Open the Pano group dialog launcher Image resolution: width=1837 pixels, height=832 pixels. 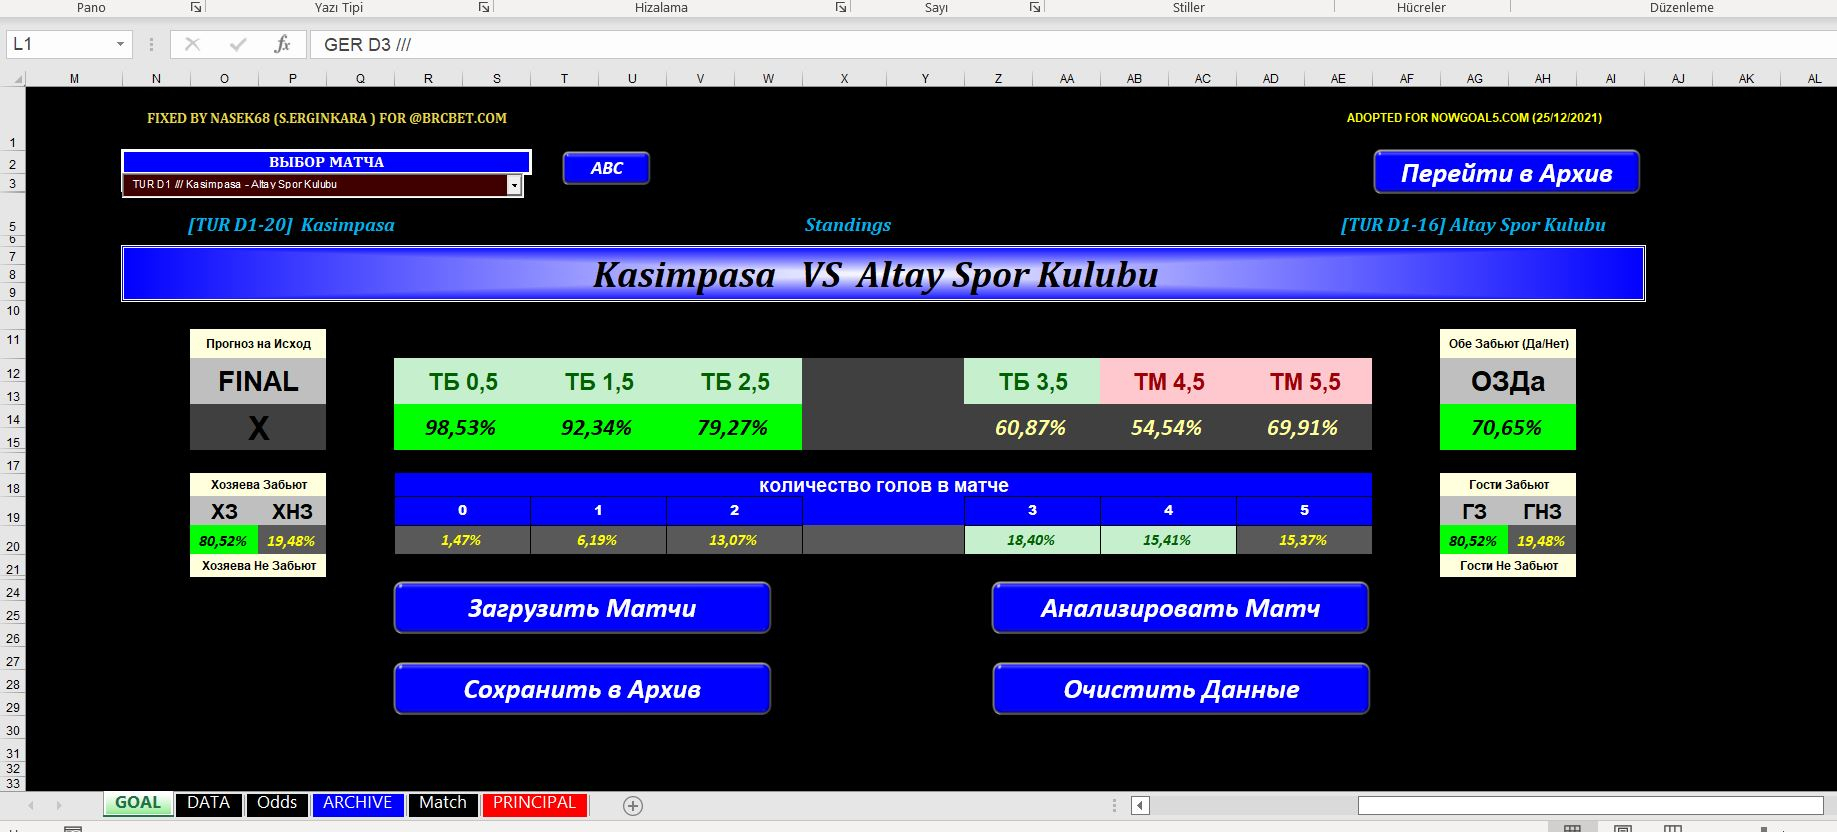tap(196, 7)
